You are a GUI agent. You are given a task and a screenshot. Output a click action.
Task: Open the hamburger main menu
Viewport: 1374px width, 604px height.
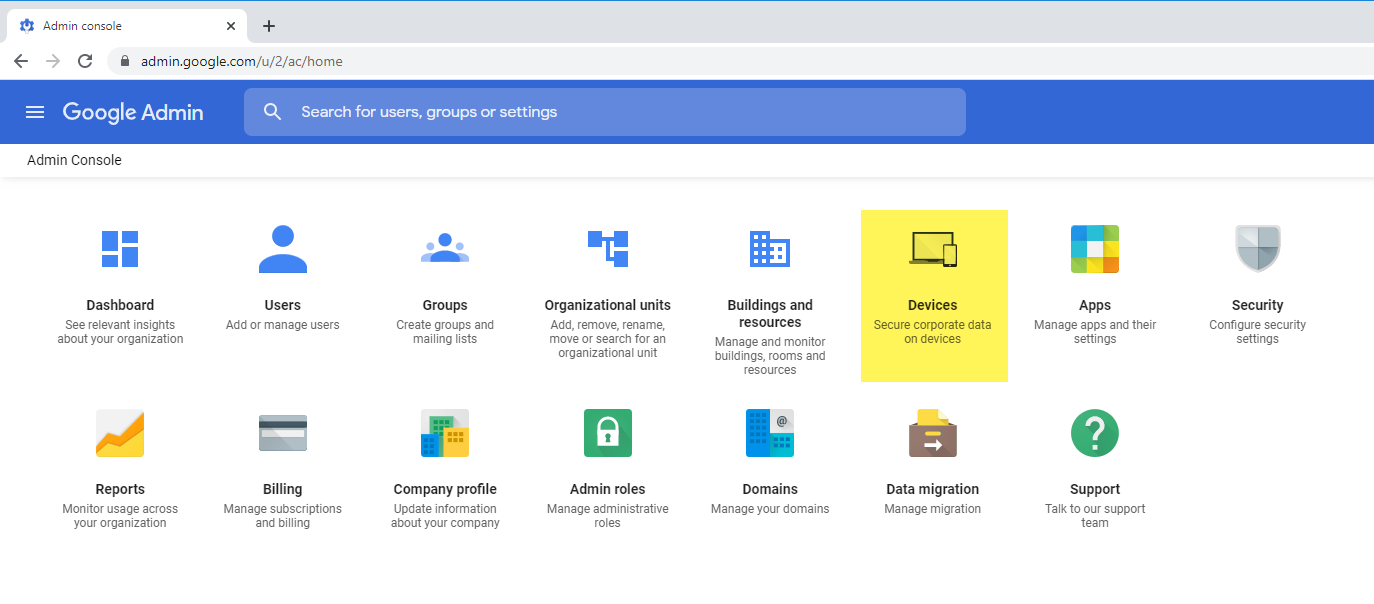pyautogui.click(x=35, y=112)
